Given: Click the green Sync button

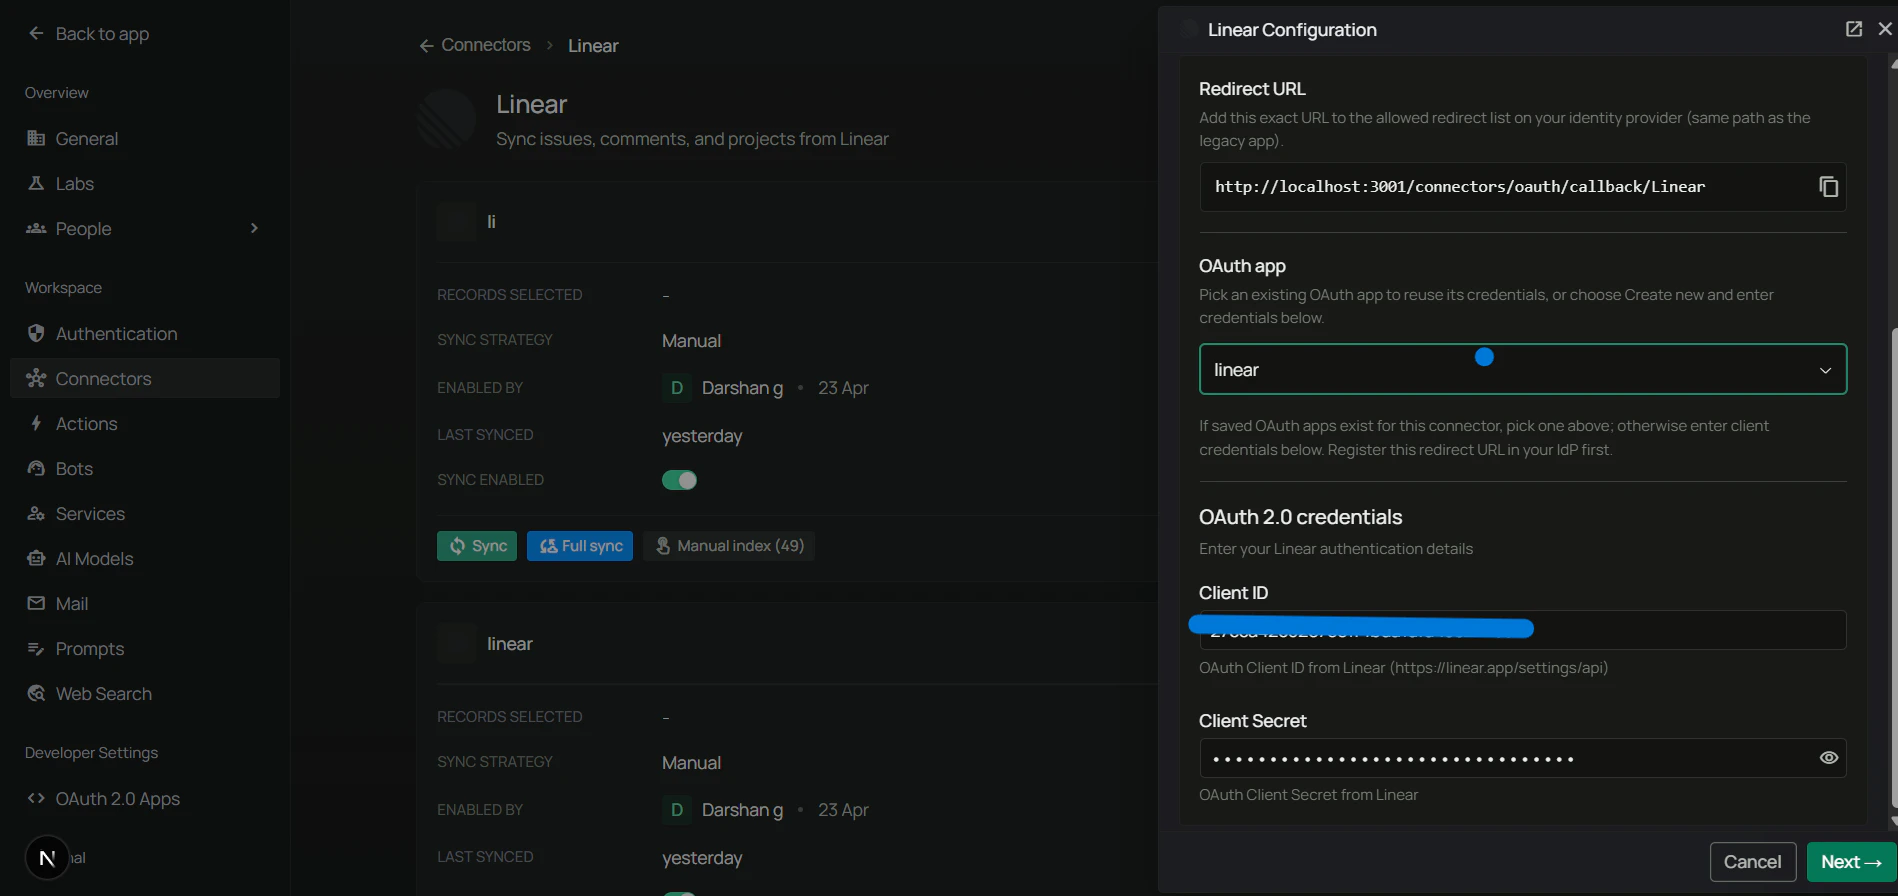Looking at the screenshot, I should [477, 546].
